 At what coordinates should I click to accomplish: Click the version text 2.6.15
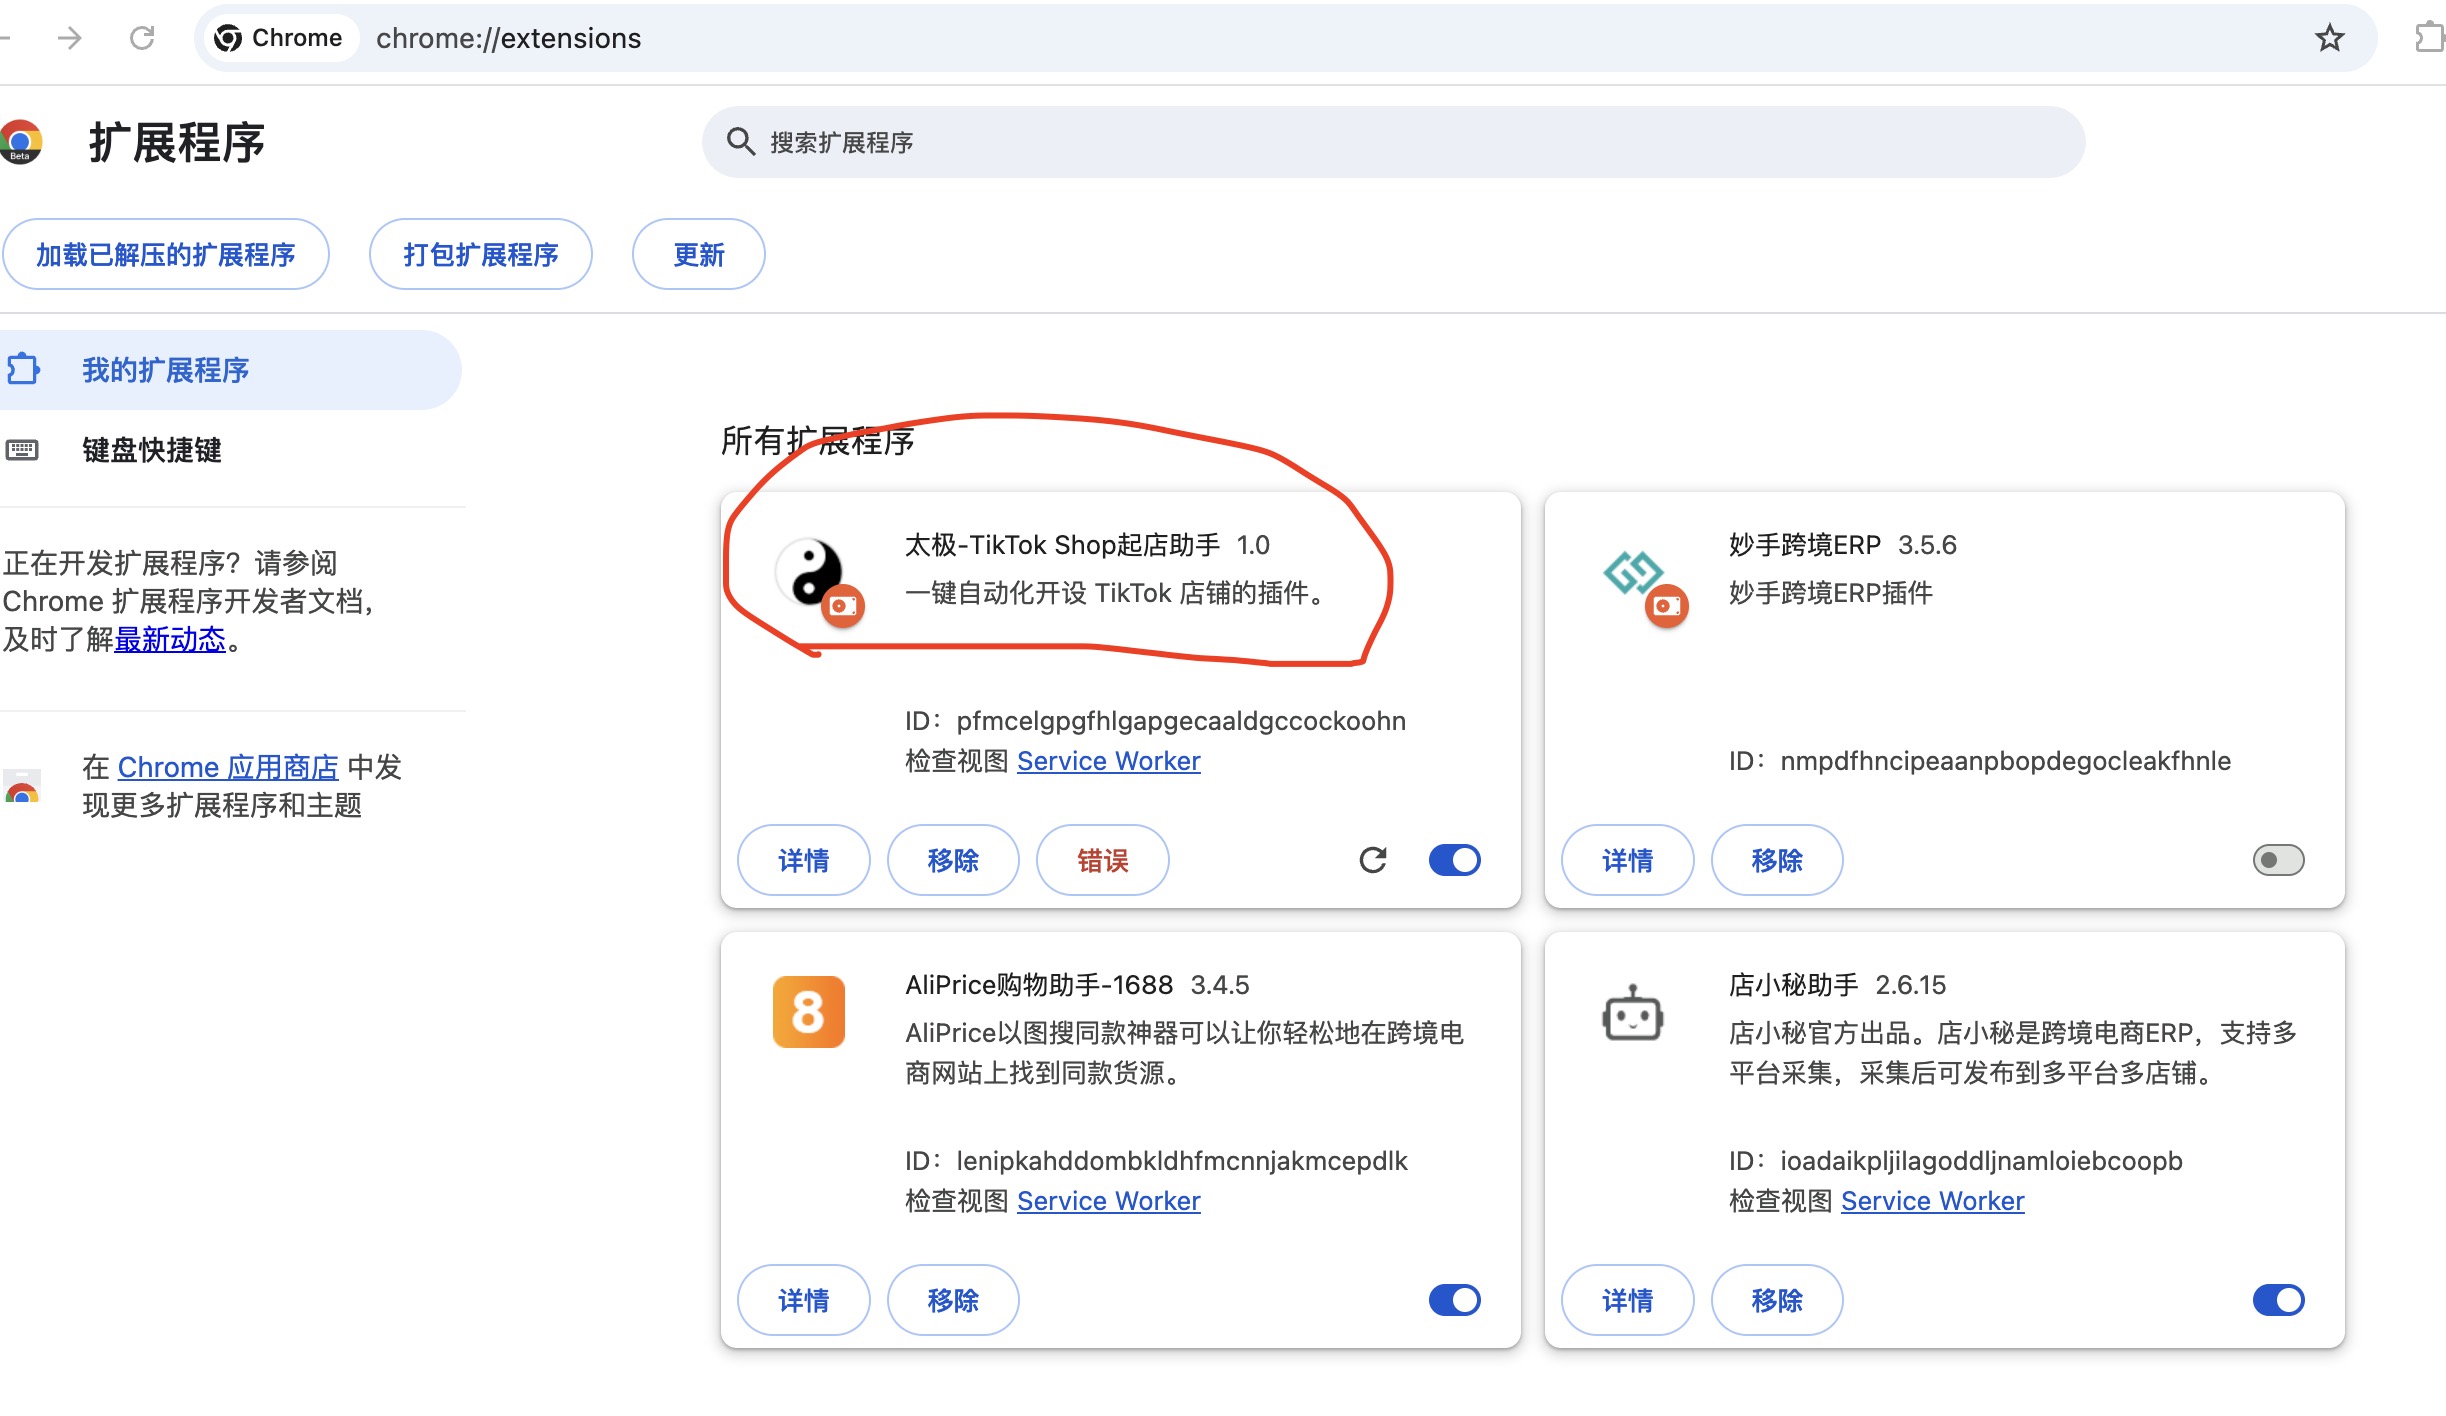click(x=1910, y=985)
